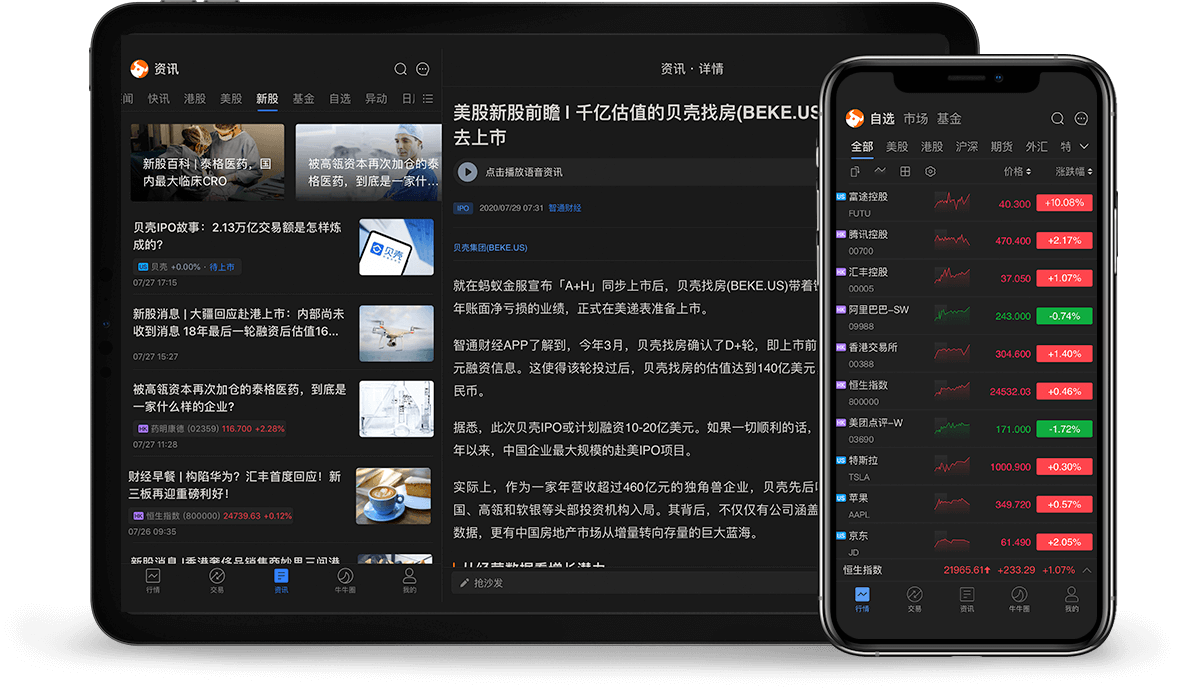Select 期货 filter tab on phone
1177x689 pixels.
click(1001, 146)
